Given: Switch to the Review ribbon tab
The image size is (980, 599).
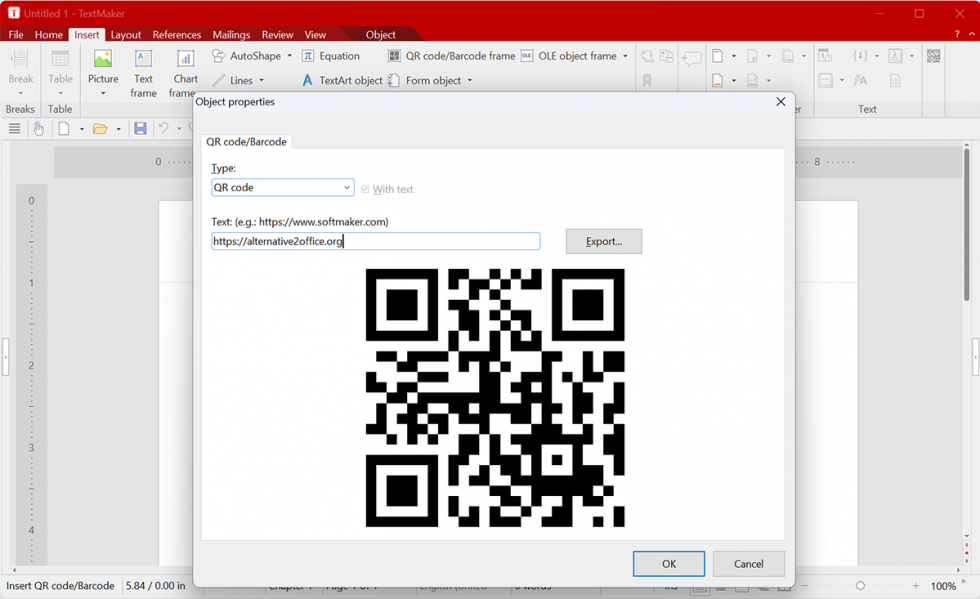Looking at the screenshot, I should coord(277,33).
